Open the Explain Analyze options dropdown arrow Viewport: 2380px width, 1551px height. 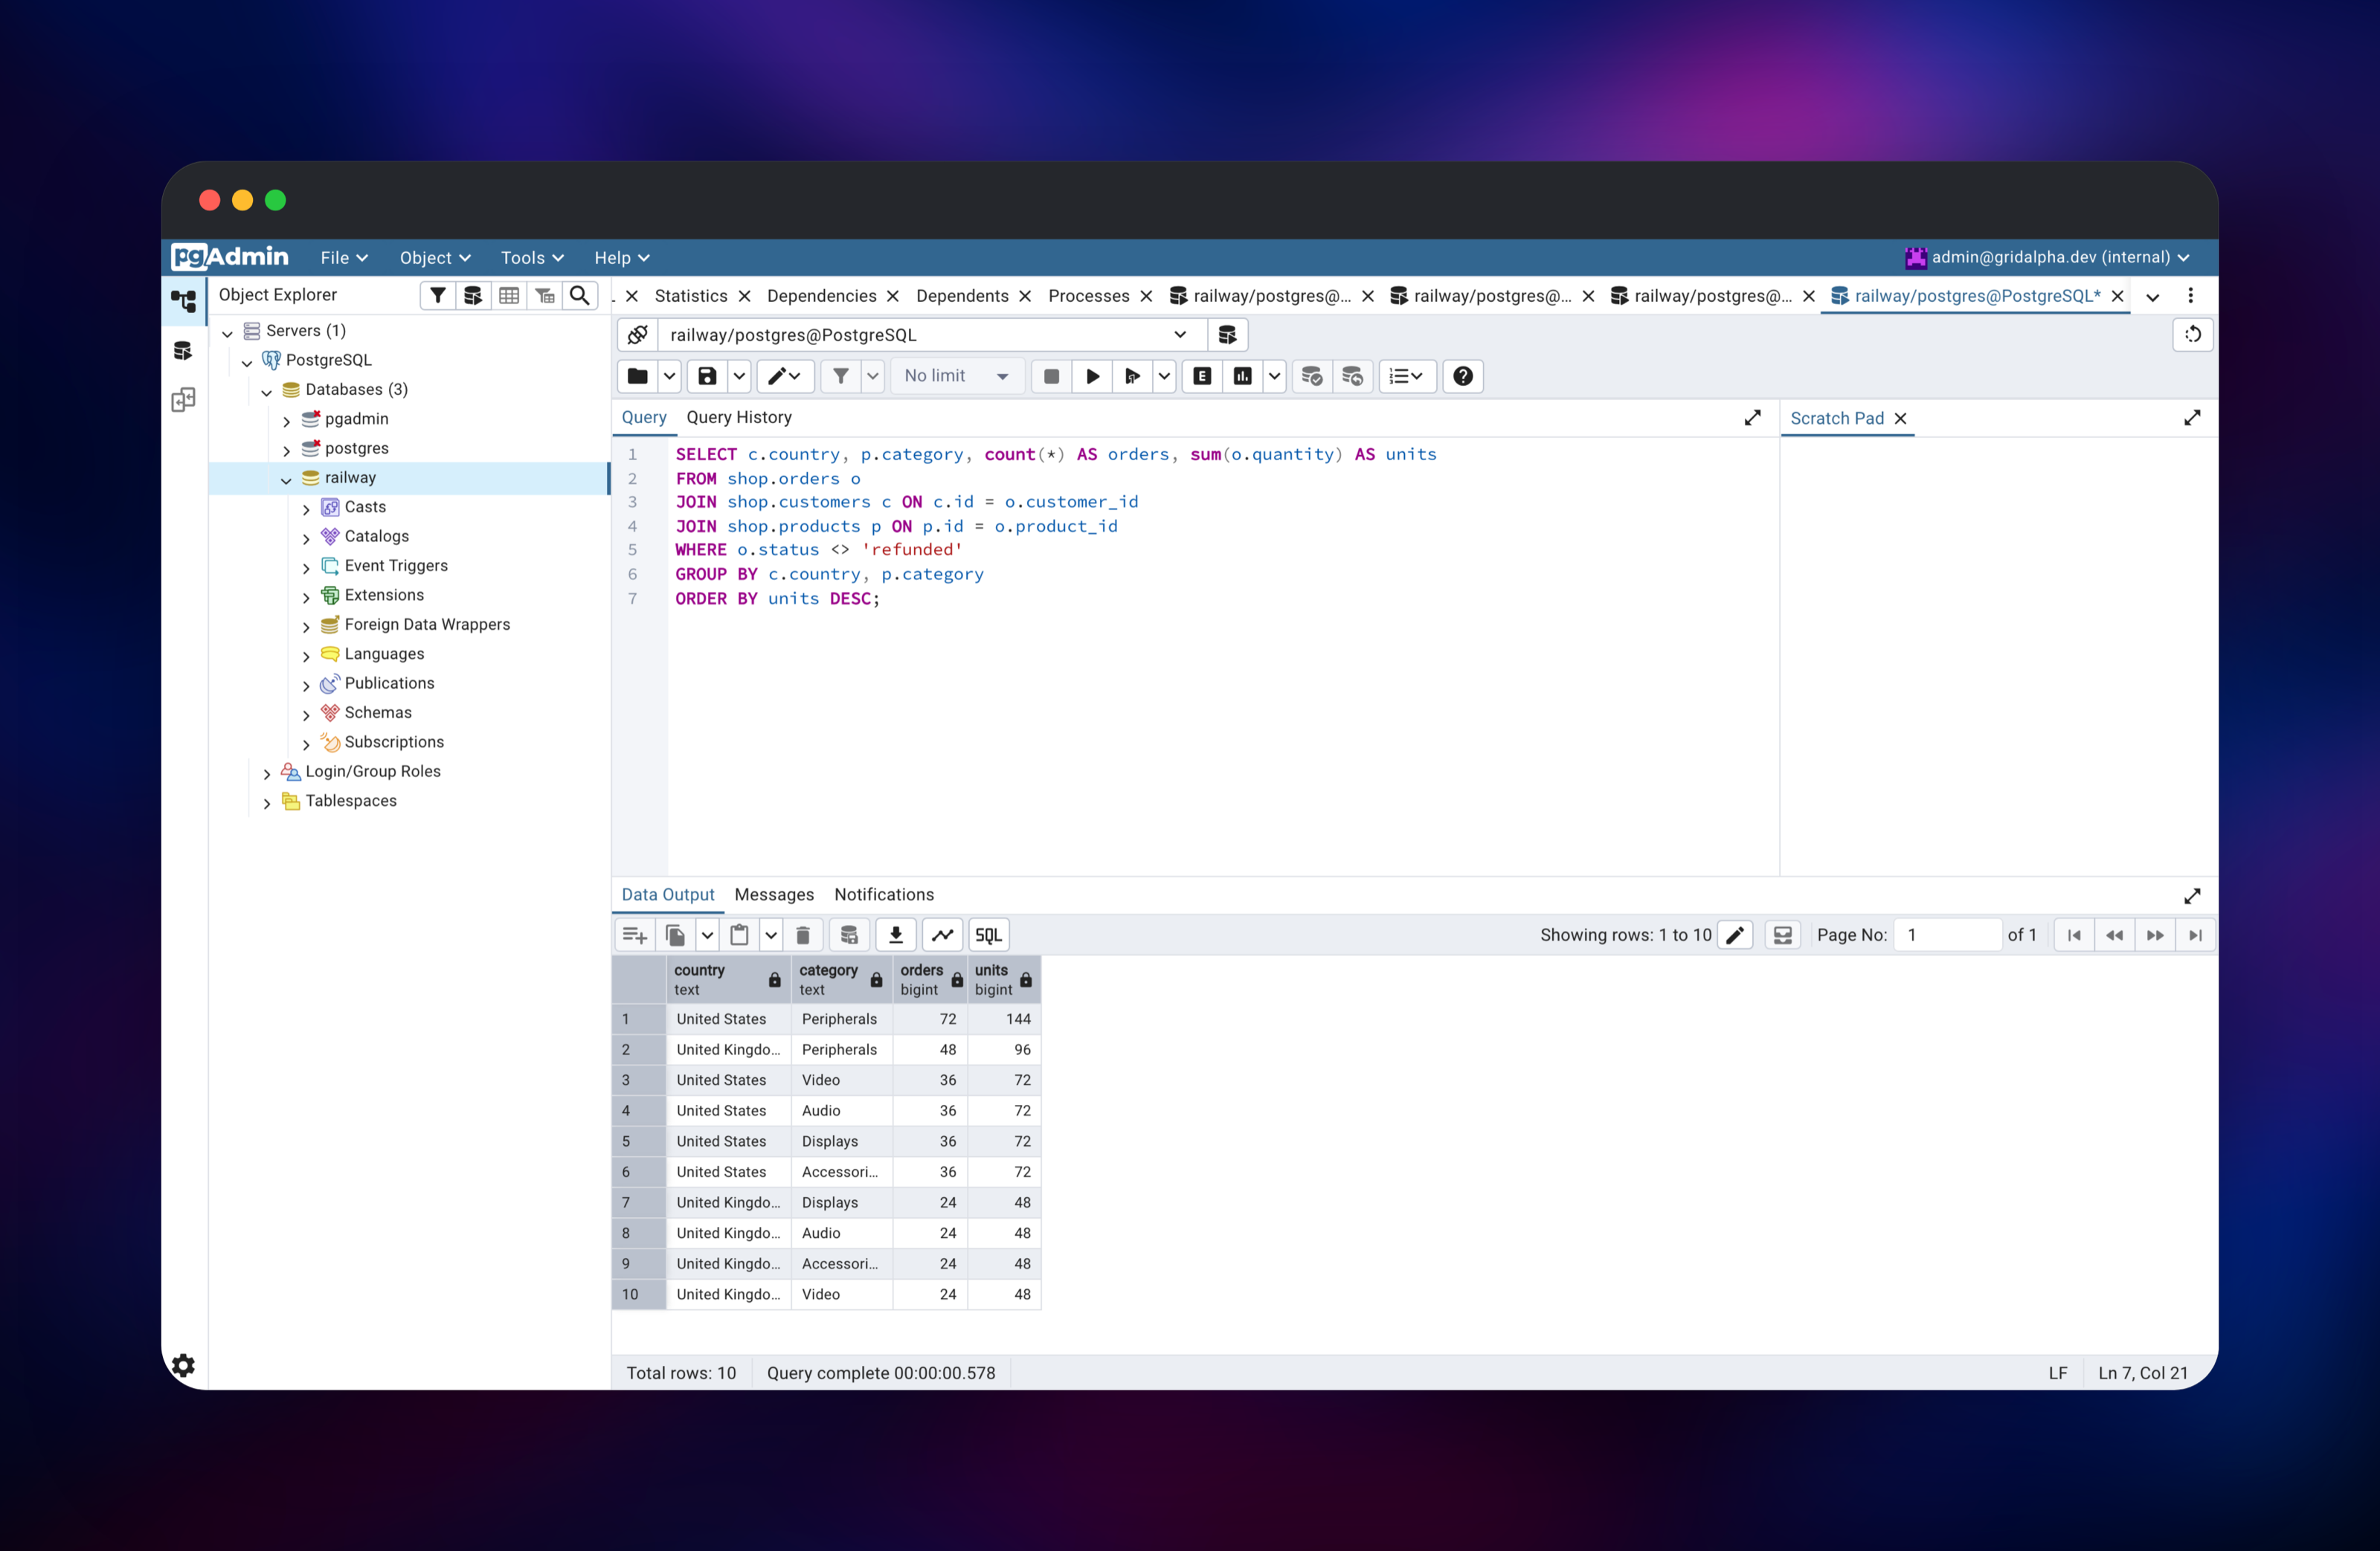(1274, 376)
